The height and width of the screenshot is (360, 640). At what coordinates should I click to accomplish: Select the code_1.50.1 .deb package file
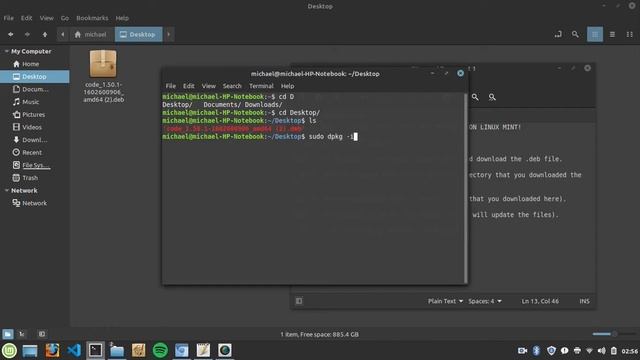pos(103,76)
